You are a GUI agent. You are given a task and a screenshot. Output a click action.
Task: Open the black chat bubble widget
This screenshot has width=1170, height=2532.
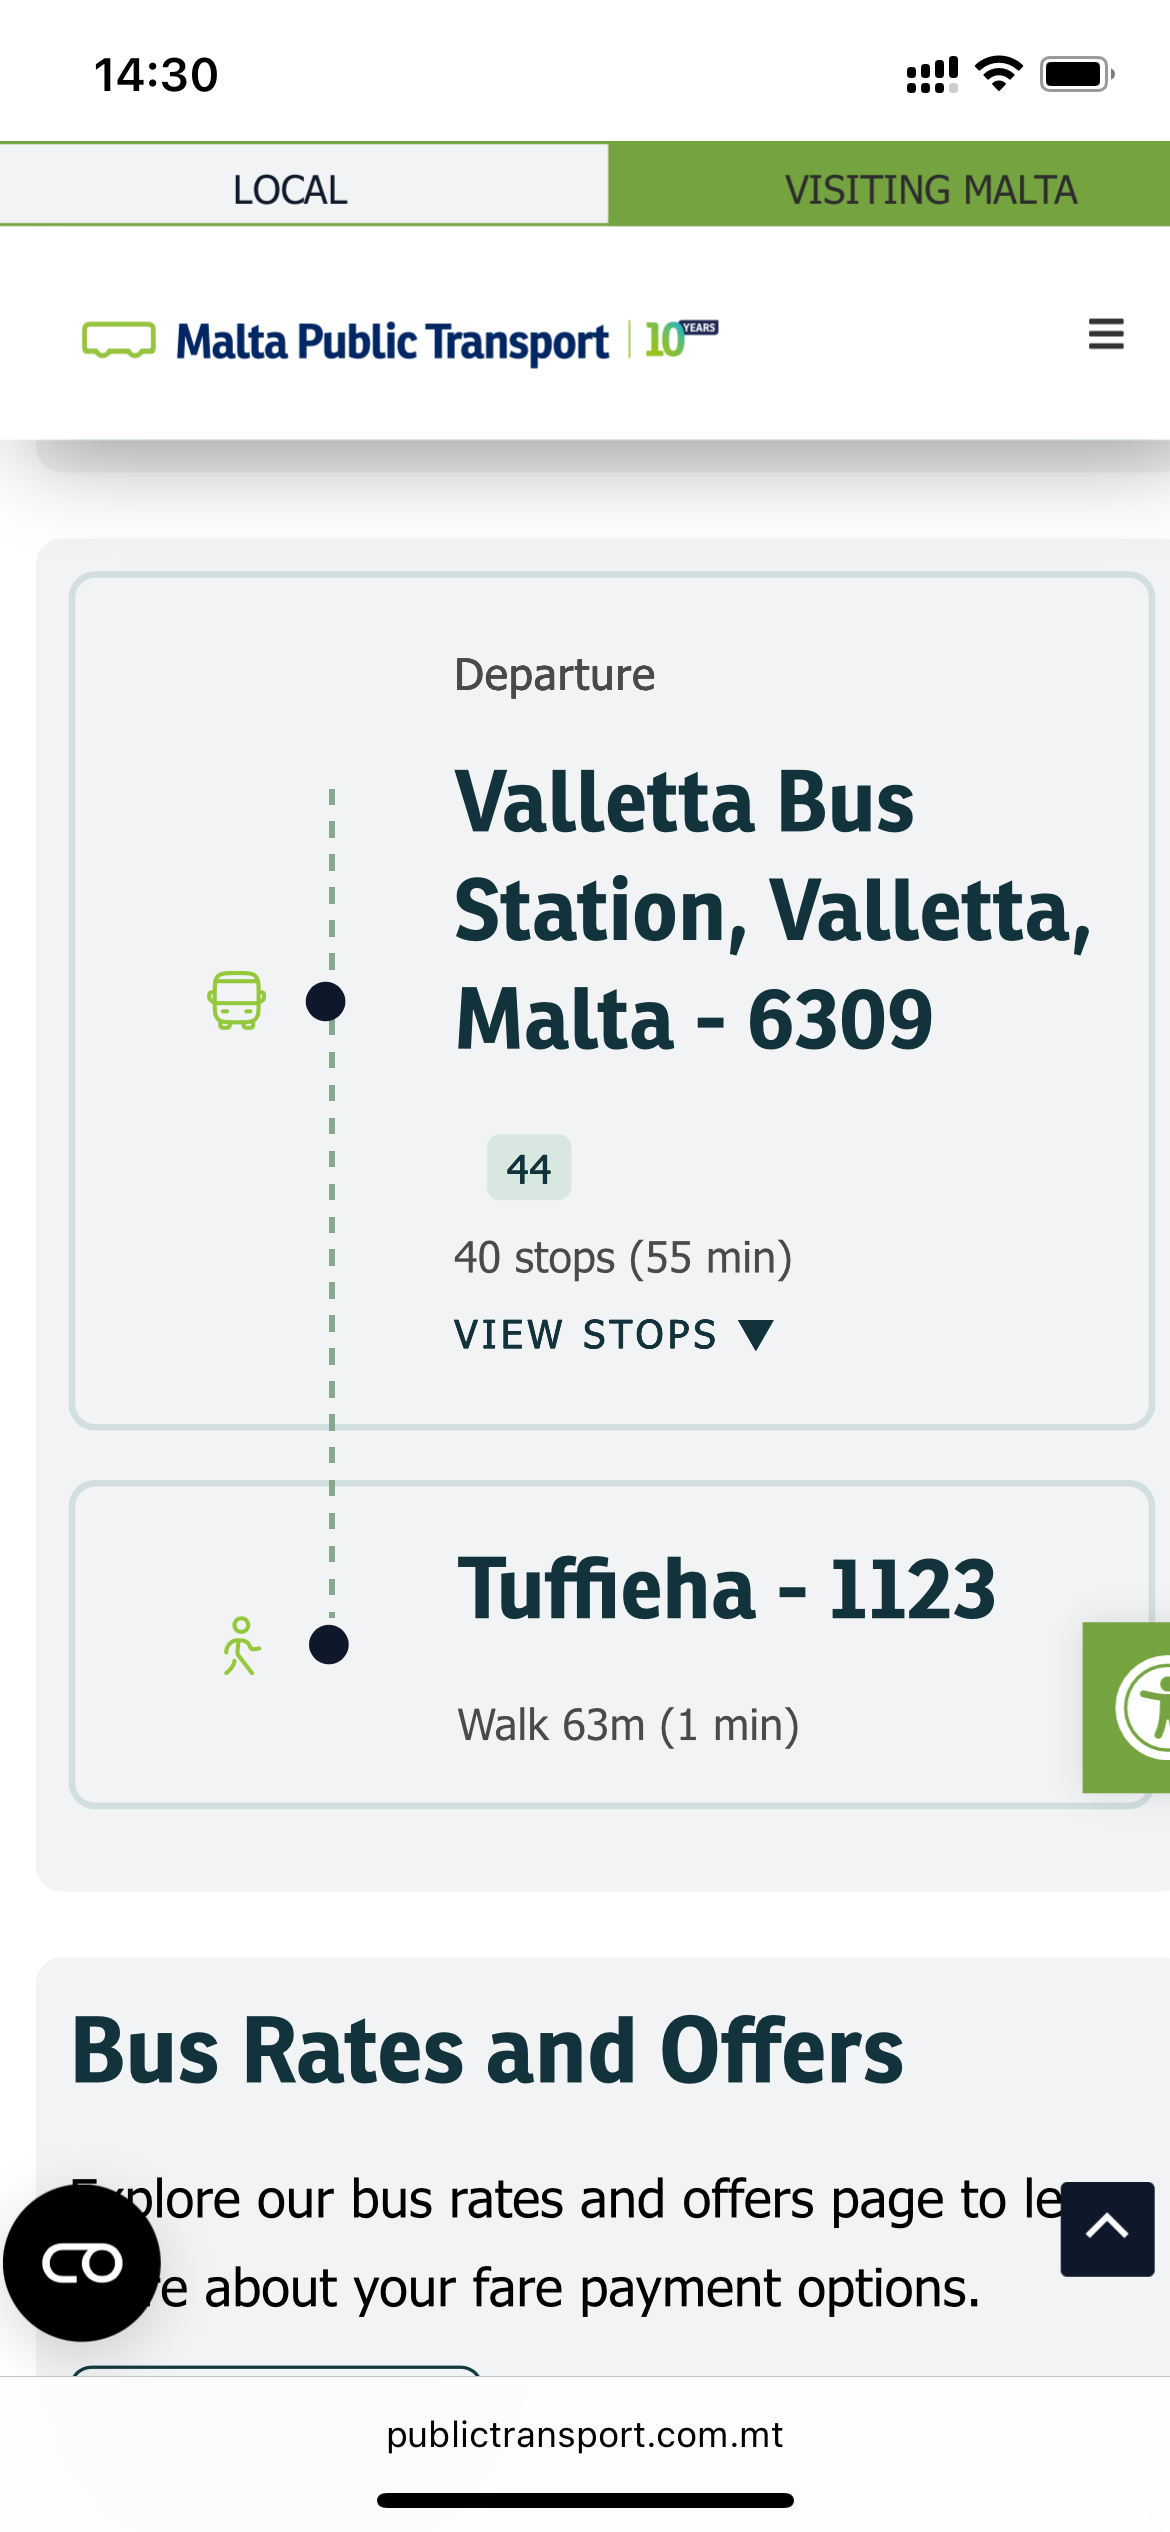pos(82,2263)
